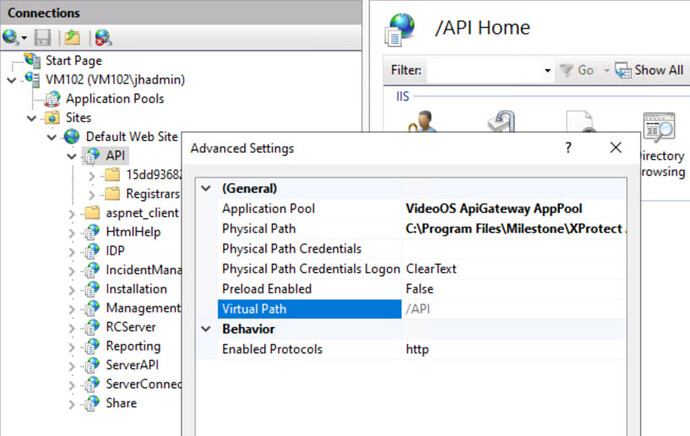Screen dimensions: 690x436
Task: Click the Advanced Settings help question mark
Action: point(568,148)
